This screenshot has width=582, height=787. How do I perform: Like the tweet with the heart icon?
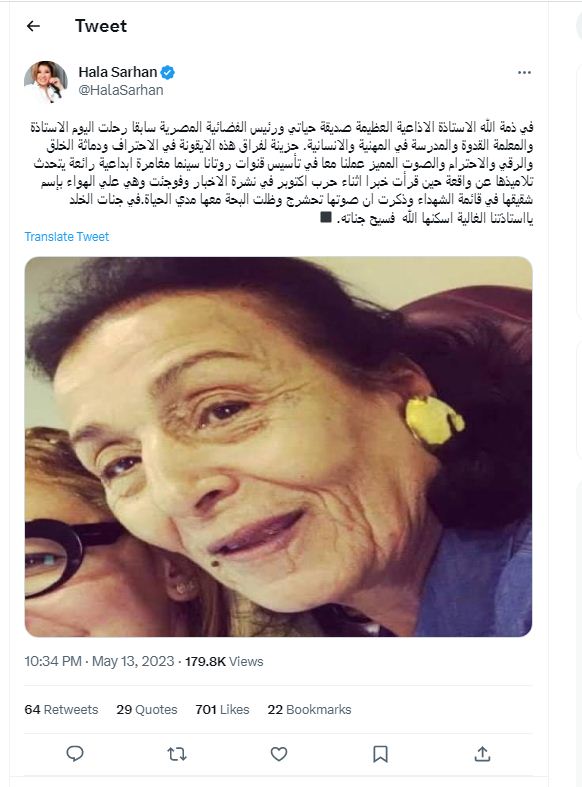point(279,753)
